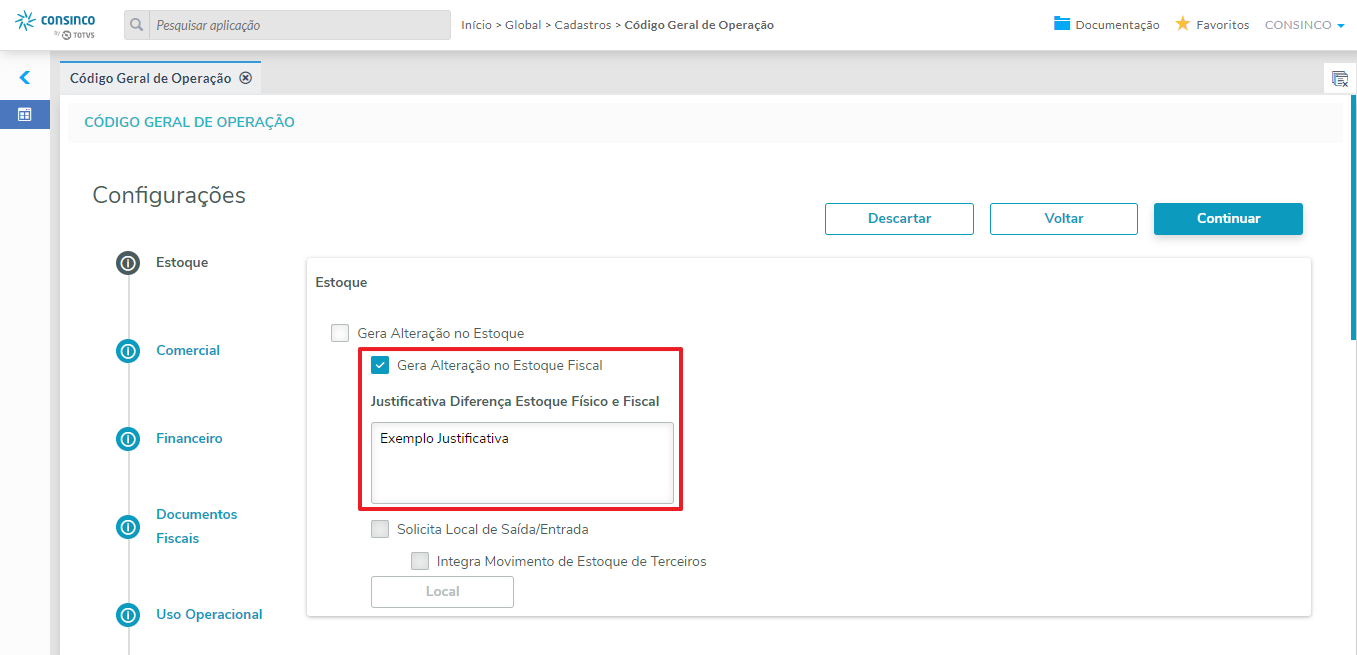
Task: Toggle Solicita Local de Saída/Entrada checkbox
Action: coord(380,529)
